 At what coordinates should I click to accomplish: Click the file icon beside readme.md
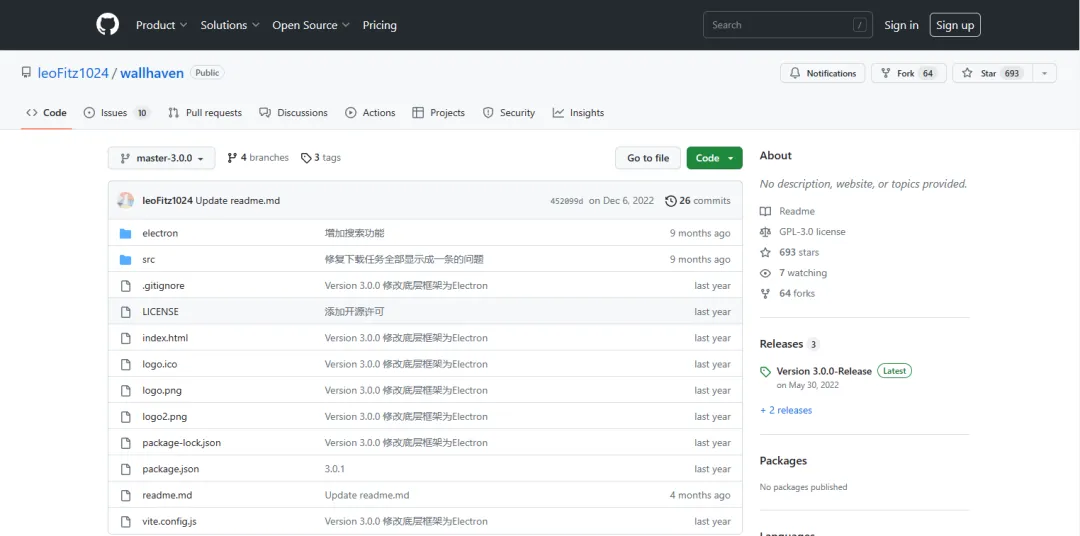tap(125, 495)
